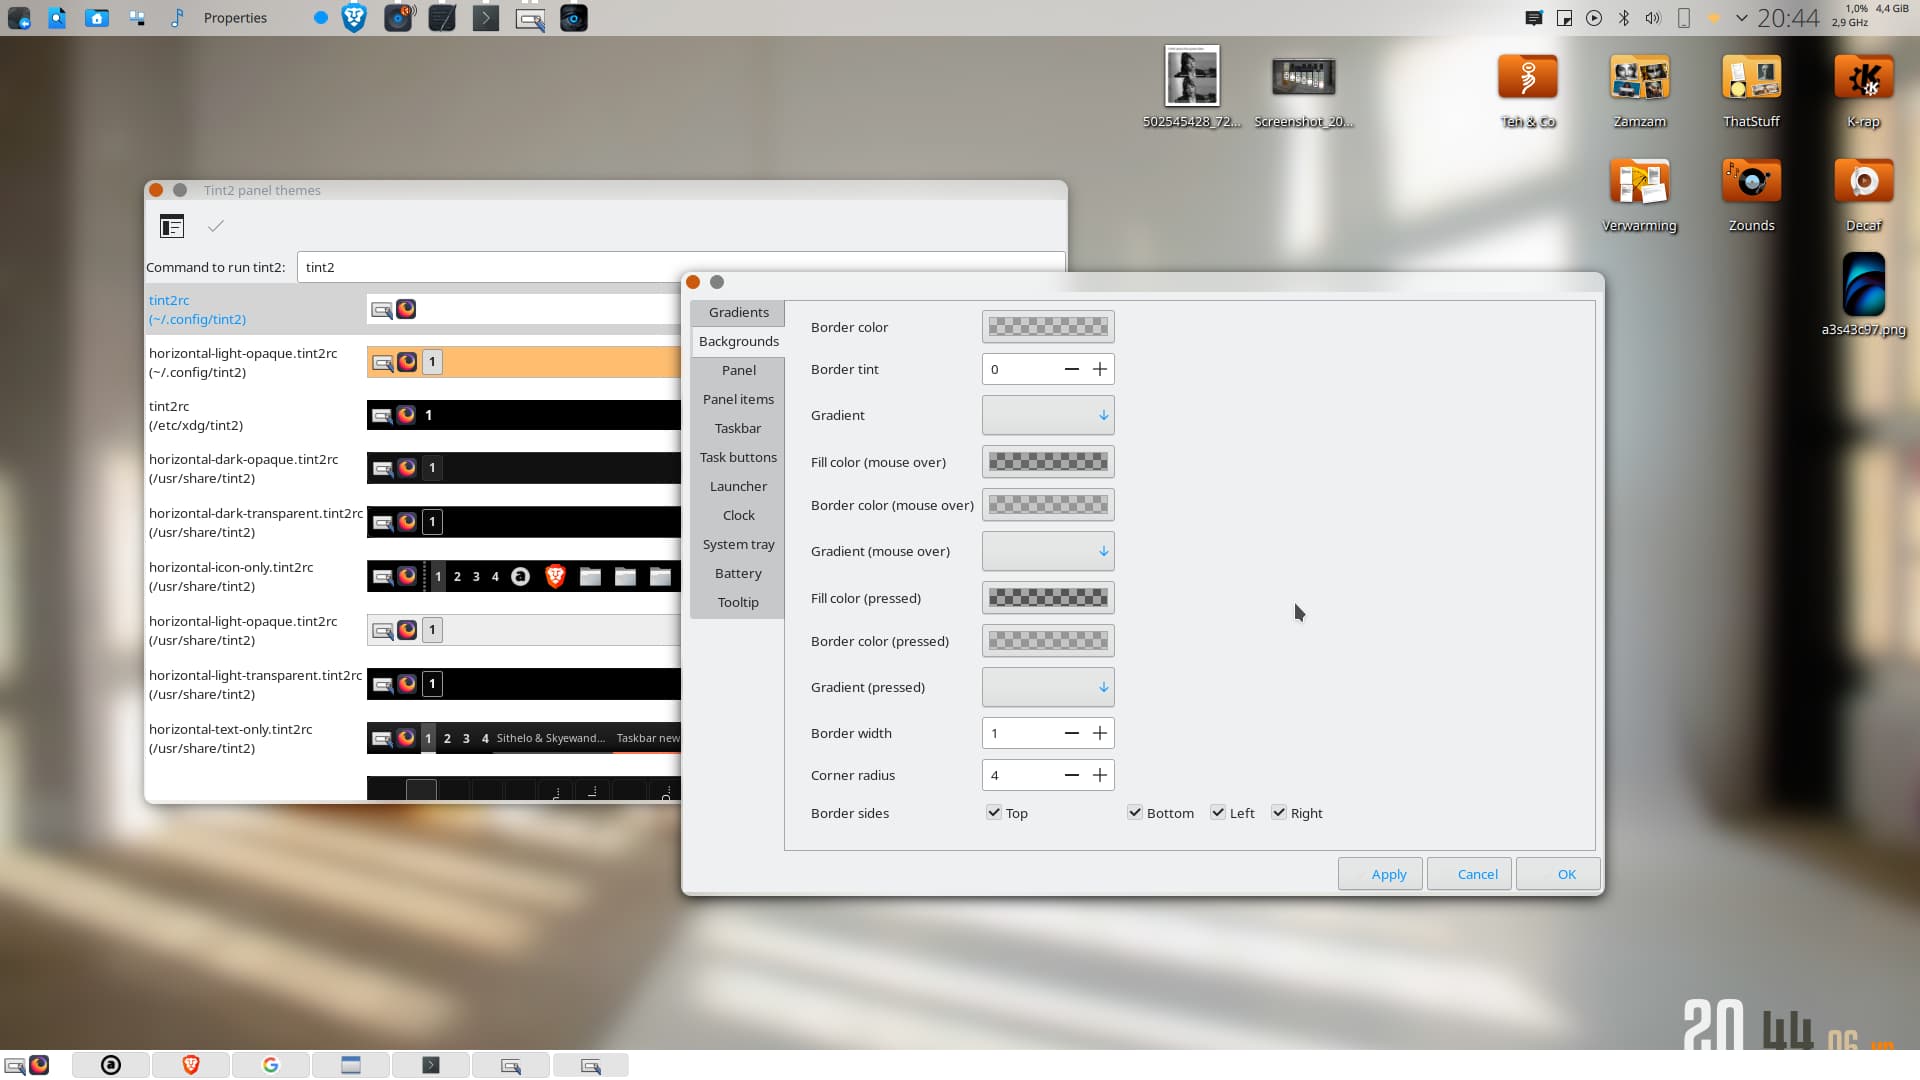
Task: Click the checkmark apply icon in Tint2 themes
Action: pos(216,227)
